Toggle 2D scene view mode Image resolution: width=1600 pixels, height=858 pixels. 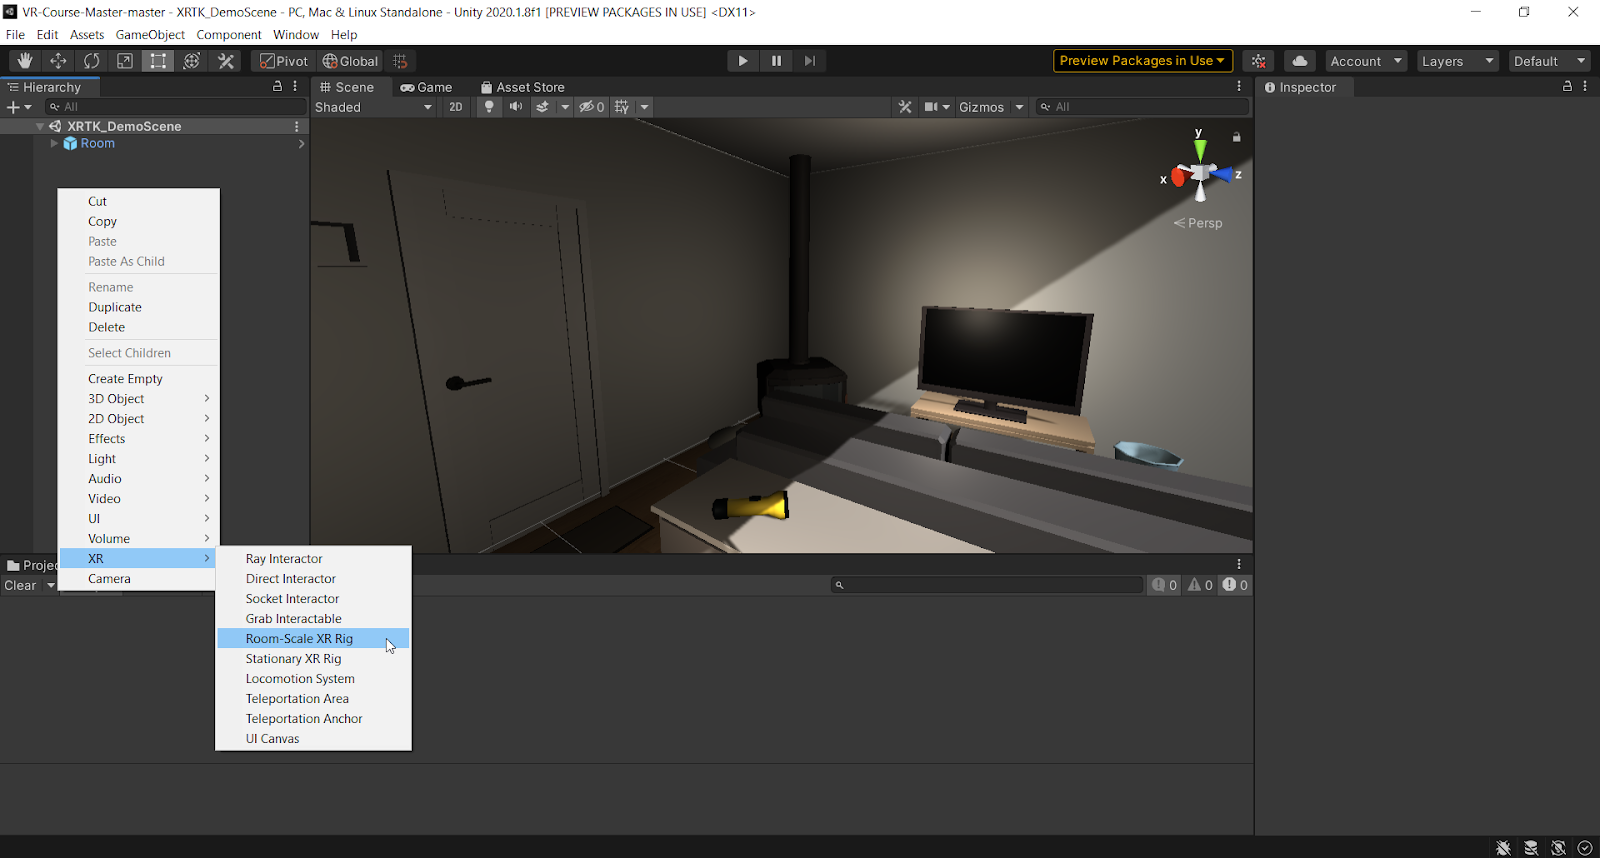point(456,107)
